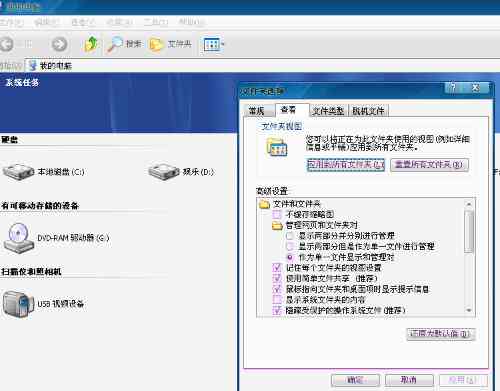Click the Forward arrow toolbar button
The image size is (500, 391).
tap(59, 44)
